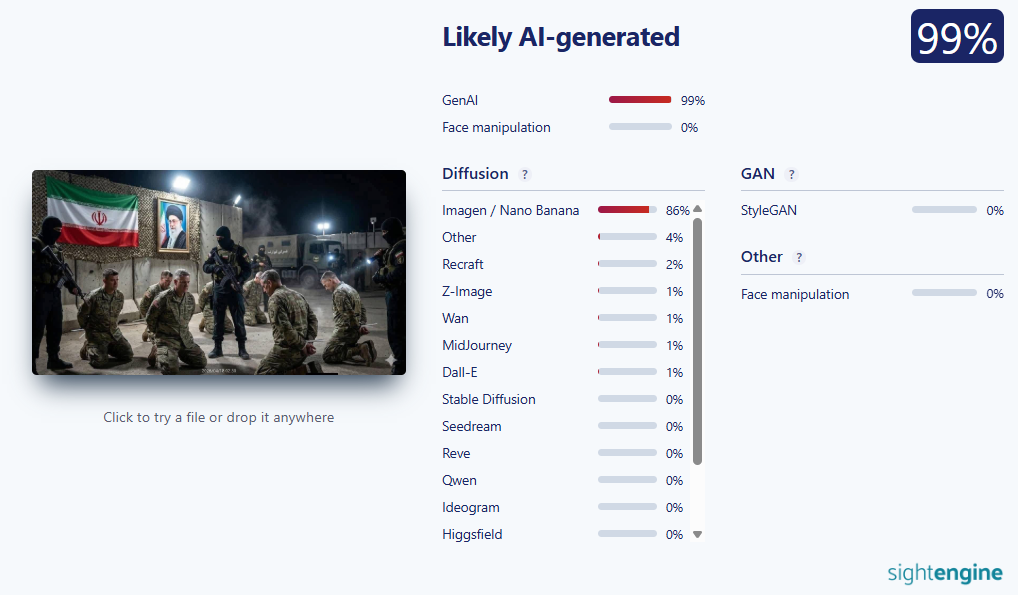Click the Imagen / Nano Banana score bar
1018x595 pixels.
coord(629,210)
